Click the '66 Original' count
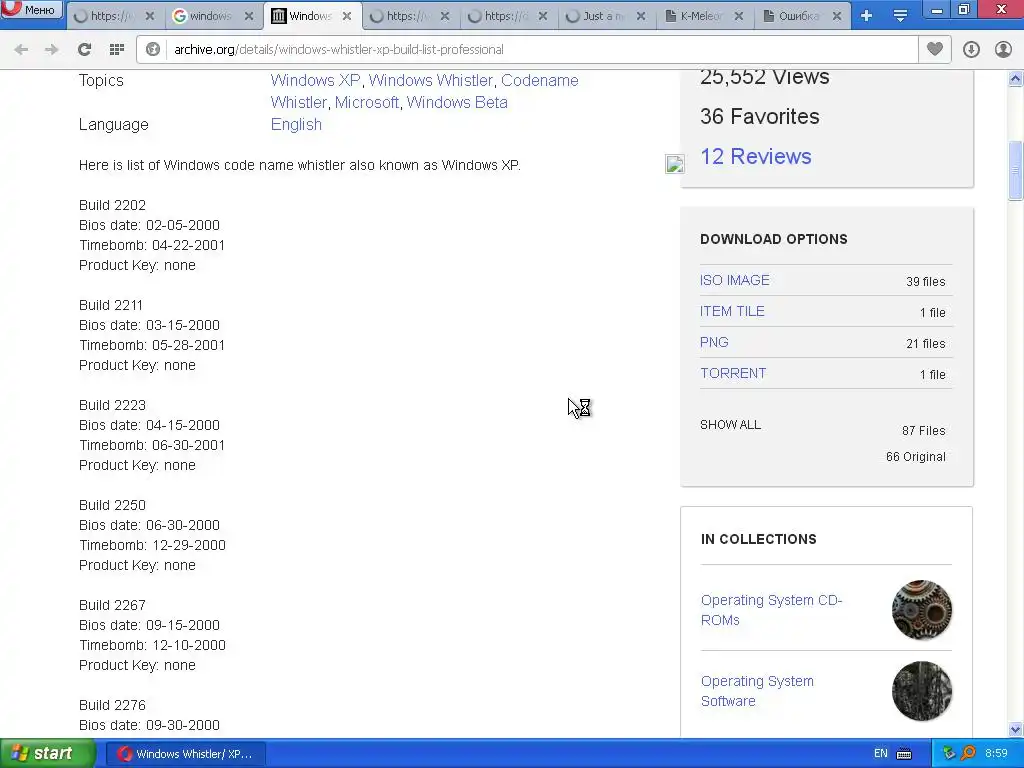Screen dimensions: 1024x768 pyautogui.click(x=916, y=457)
